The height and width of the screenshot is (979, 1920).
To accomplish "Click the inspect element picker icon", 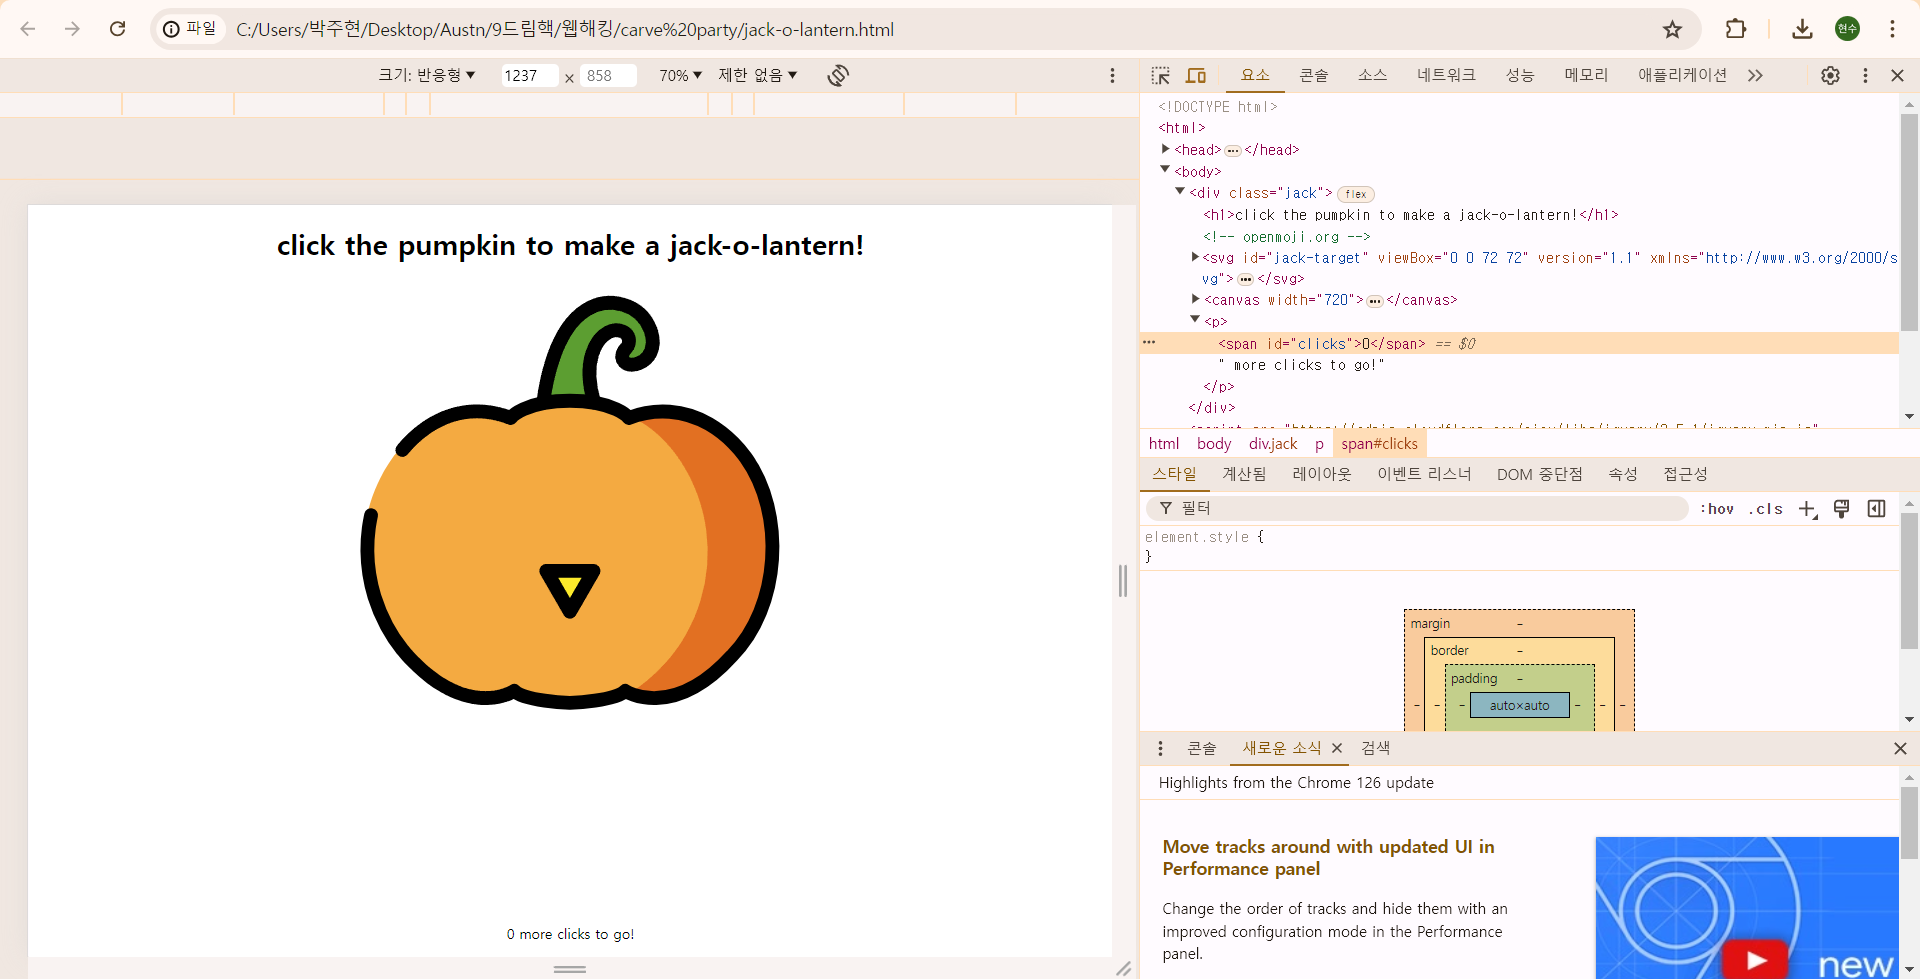I will tap(1160, 76).
